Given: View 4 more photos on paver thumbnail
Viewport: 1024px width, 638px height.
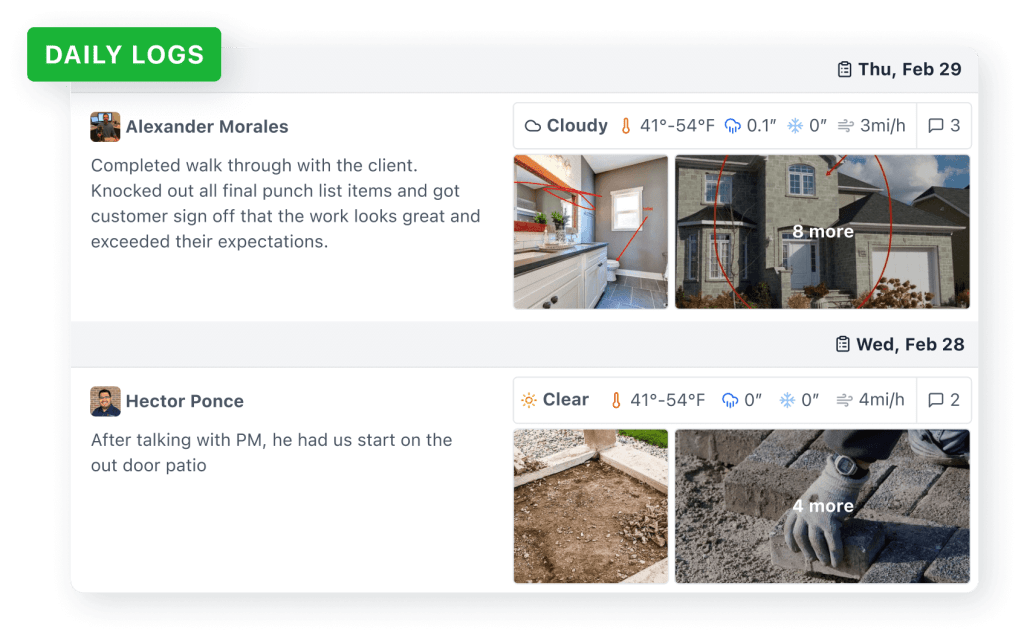Looking at the screenshot, I should pos(822,506).
